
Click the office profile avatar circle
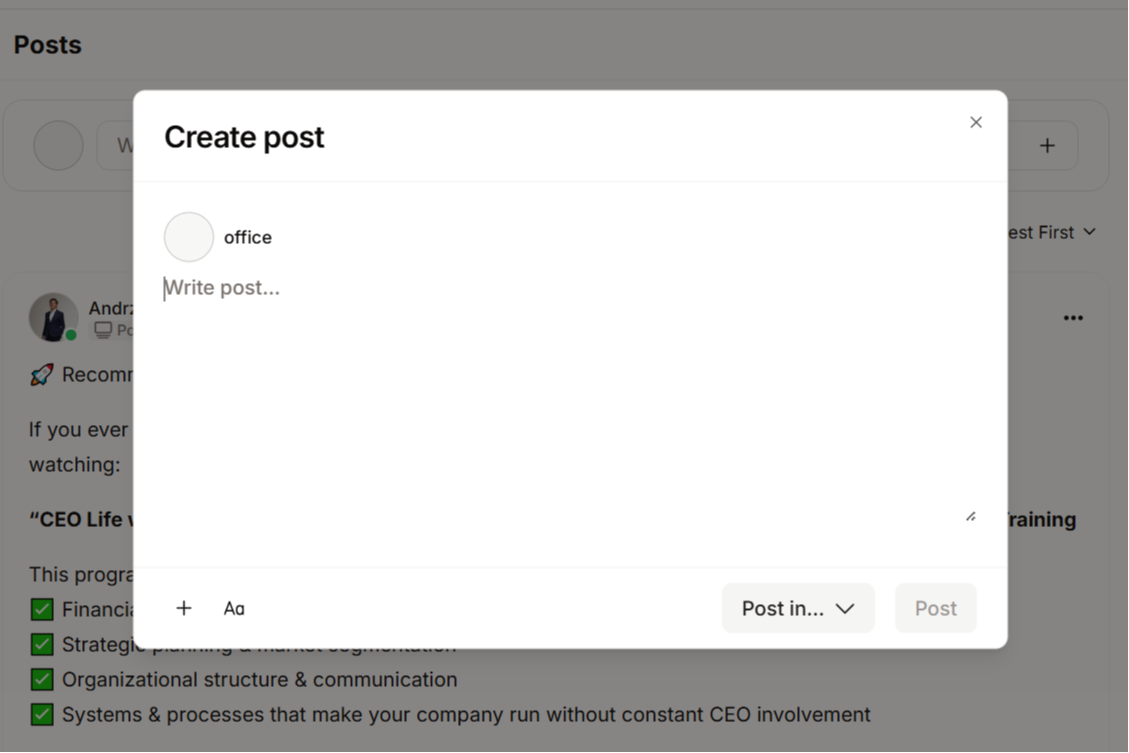click(189, 237)
